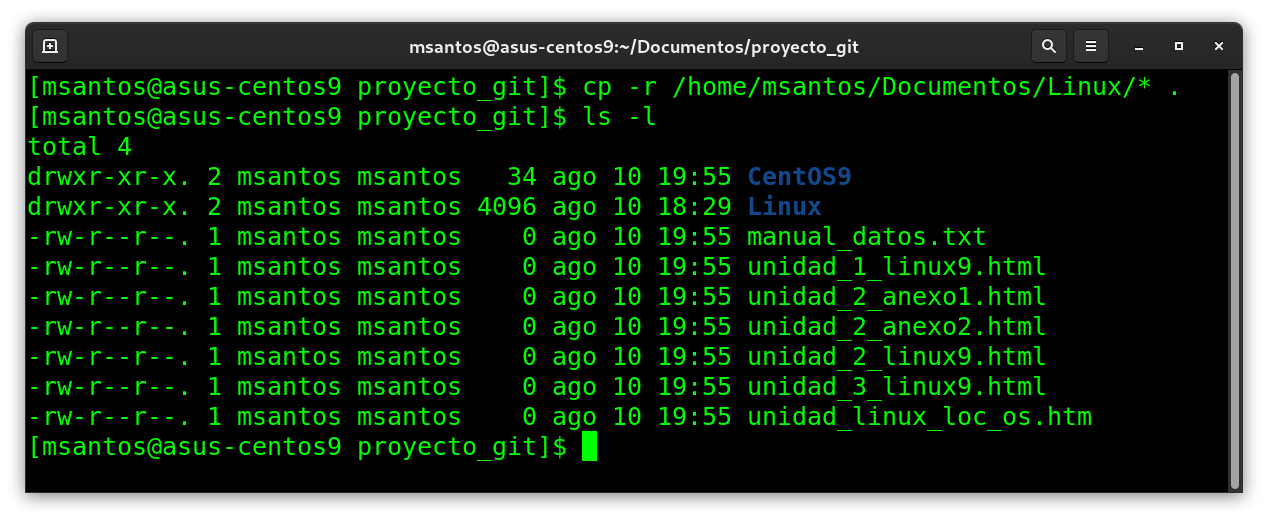Screen dimensions: 1268x521
Task: Click the blue Linux directory name
Action: 784,207
